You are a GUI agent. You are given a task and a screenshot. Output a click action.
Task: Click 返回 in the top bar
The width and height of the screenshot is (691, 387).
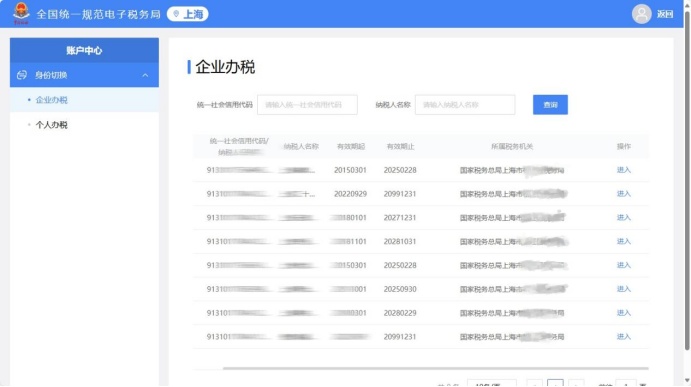(x=665, y=14)
